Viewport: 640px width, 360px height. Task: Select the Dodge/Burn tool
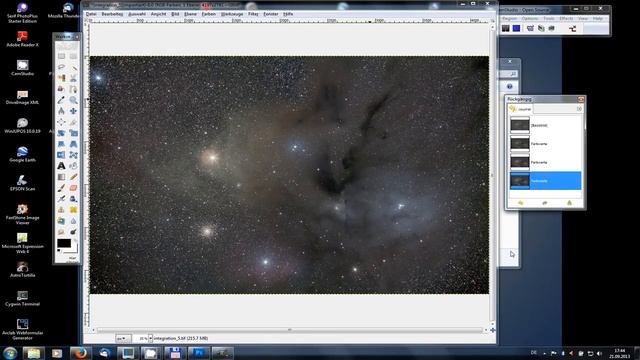click(x=73, y=232)
